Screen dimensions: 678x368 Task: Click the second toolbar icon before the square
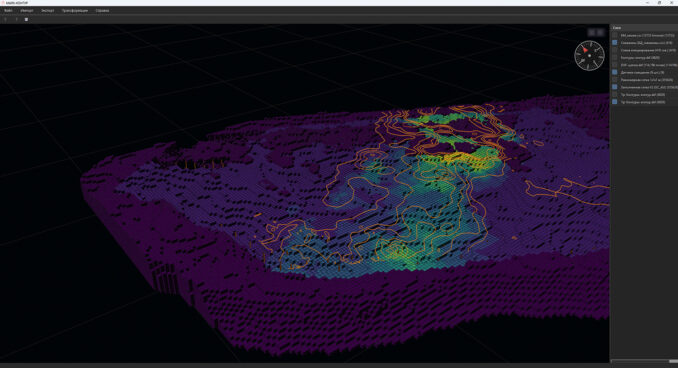tap(16, 19)
